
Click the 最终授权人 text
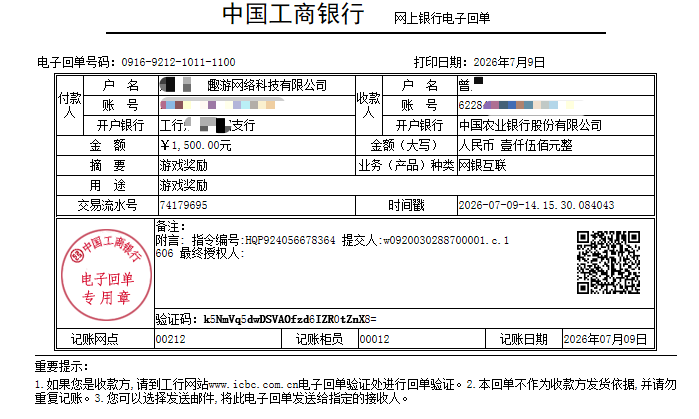click(x=212, y=254)
